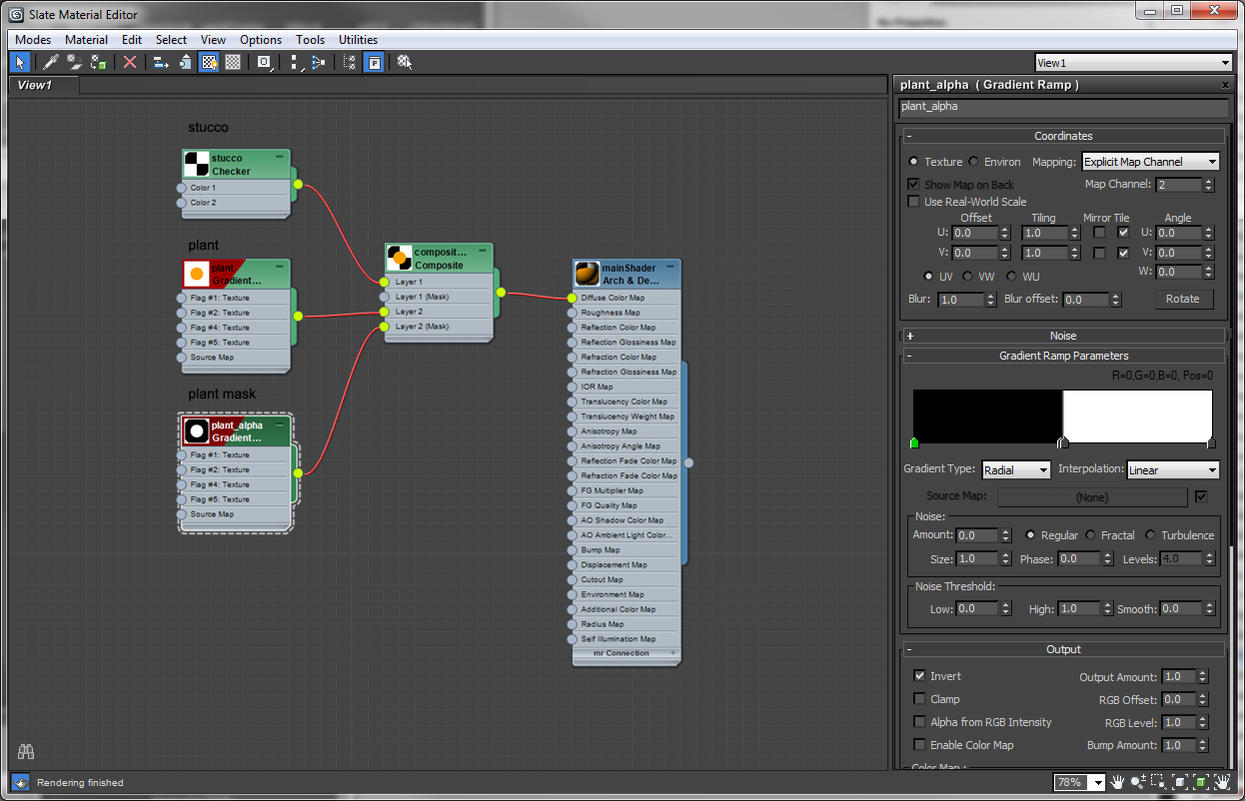This screenshot has width=1245, height=801.
Task: Open search with the binoculars icon
Action: 26,751
